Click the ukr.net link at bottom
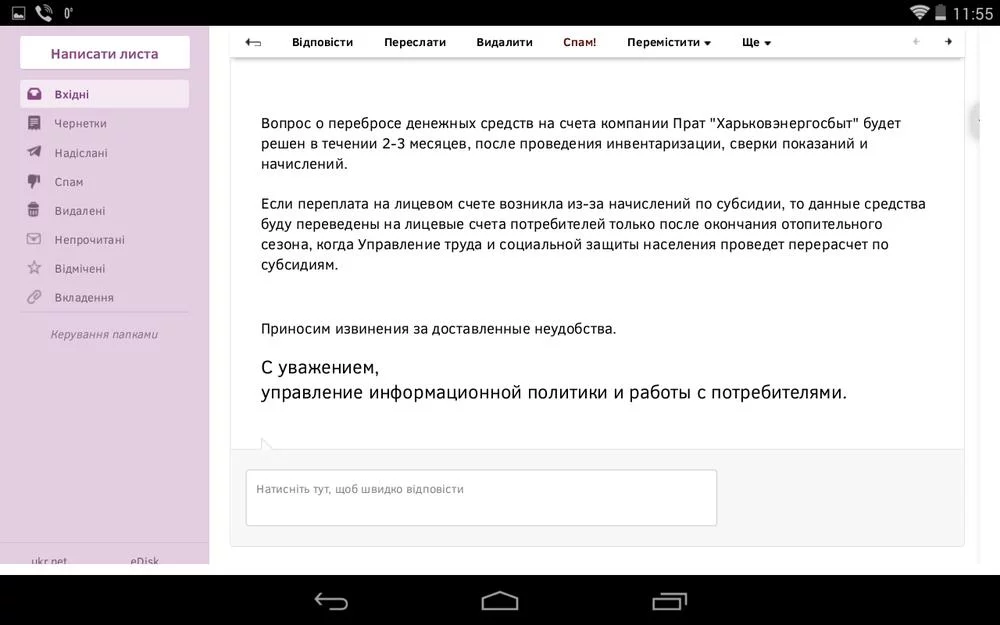The height and width of the screenshot is (625, 1000). (x=49, y=560)
